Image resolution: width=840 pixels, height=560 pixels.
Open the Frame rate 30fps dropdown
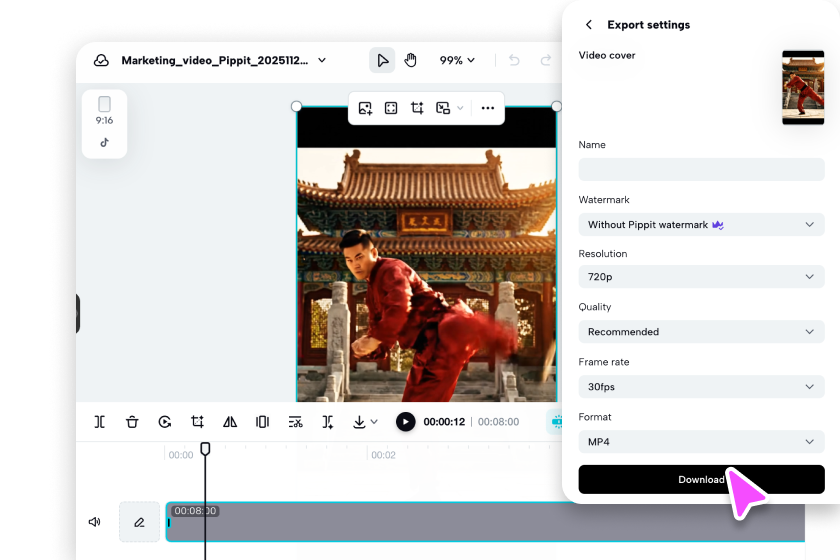tap(701, 386)
